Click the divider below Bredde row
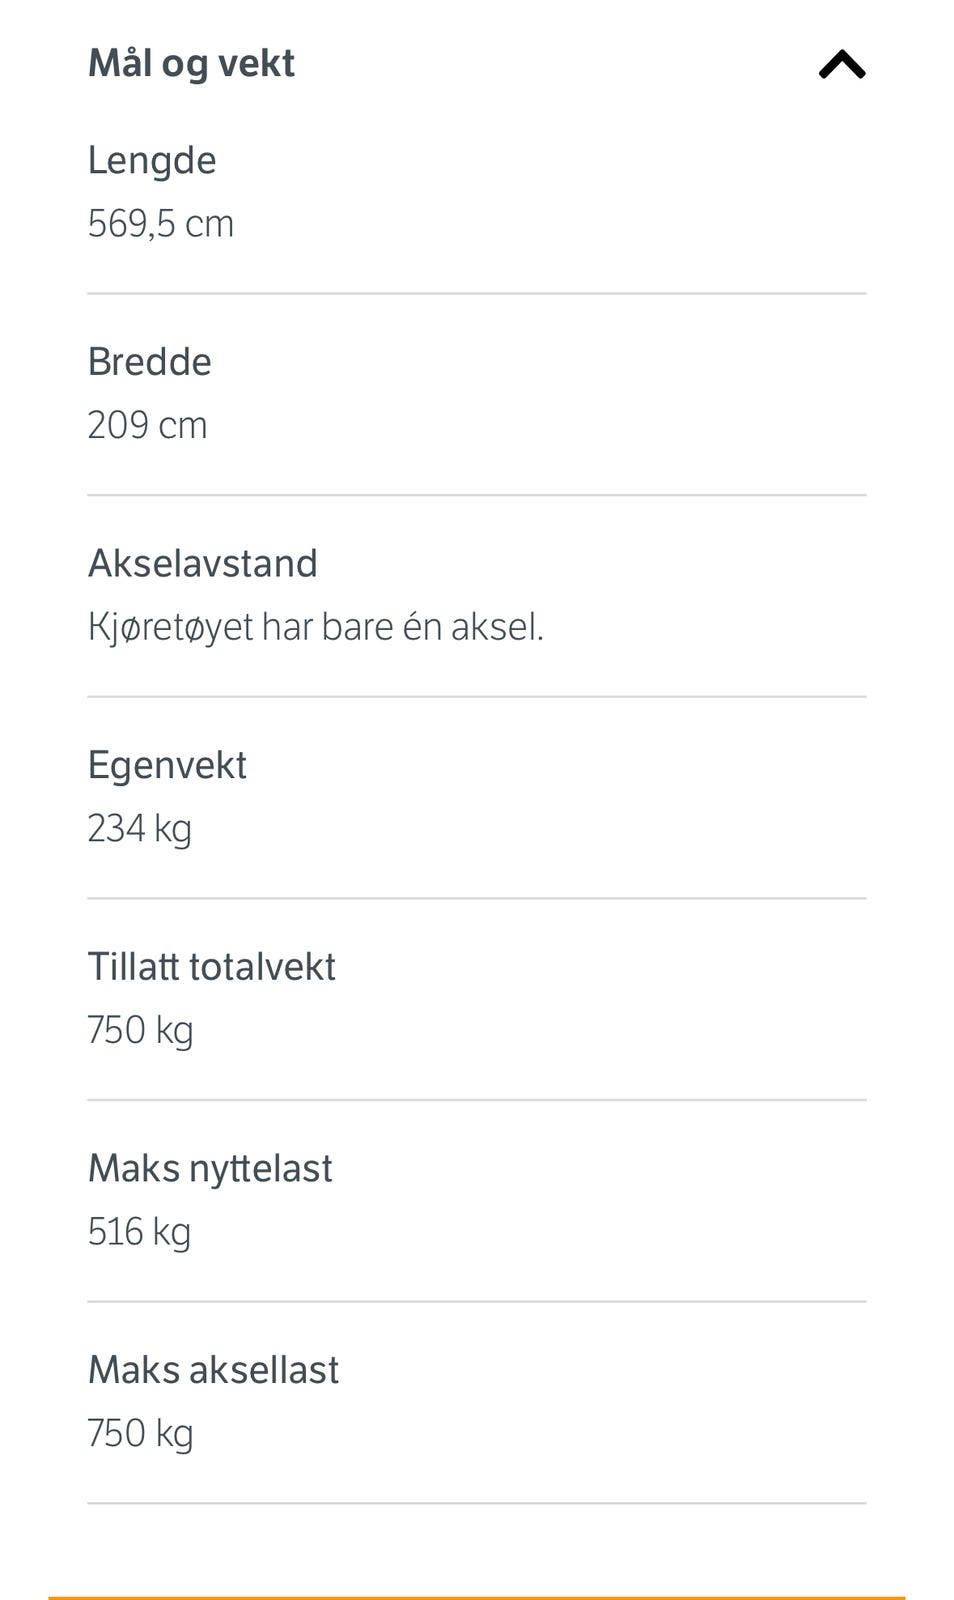The image size is (954, 1600). point(477,495)
